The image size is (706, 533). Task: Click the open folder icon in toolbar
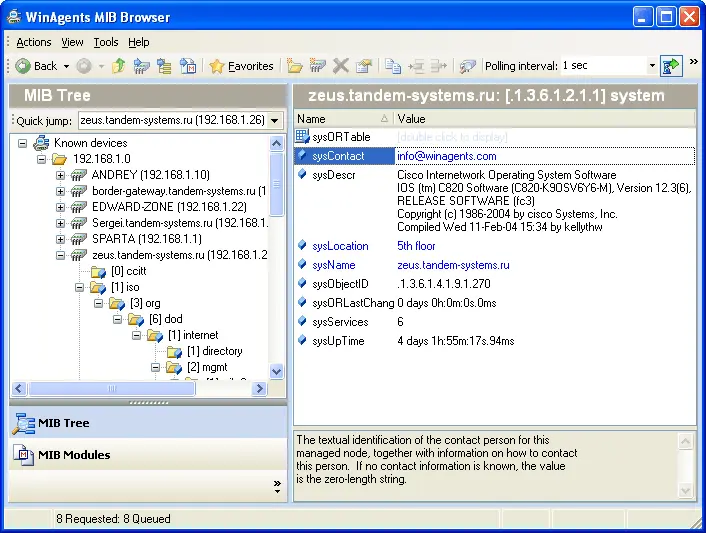click(x=295, y=66)
